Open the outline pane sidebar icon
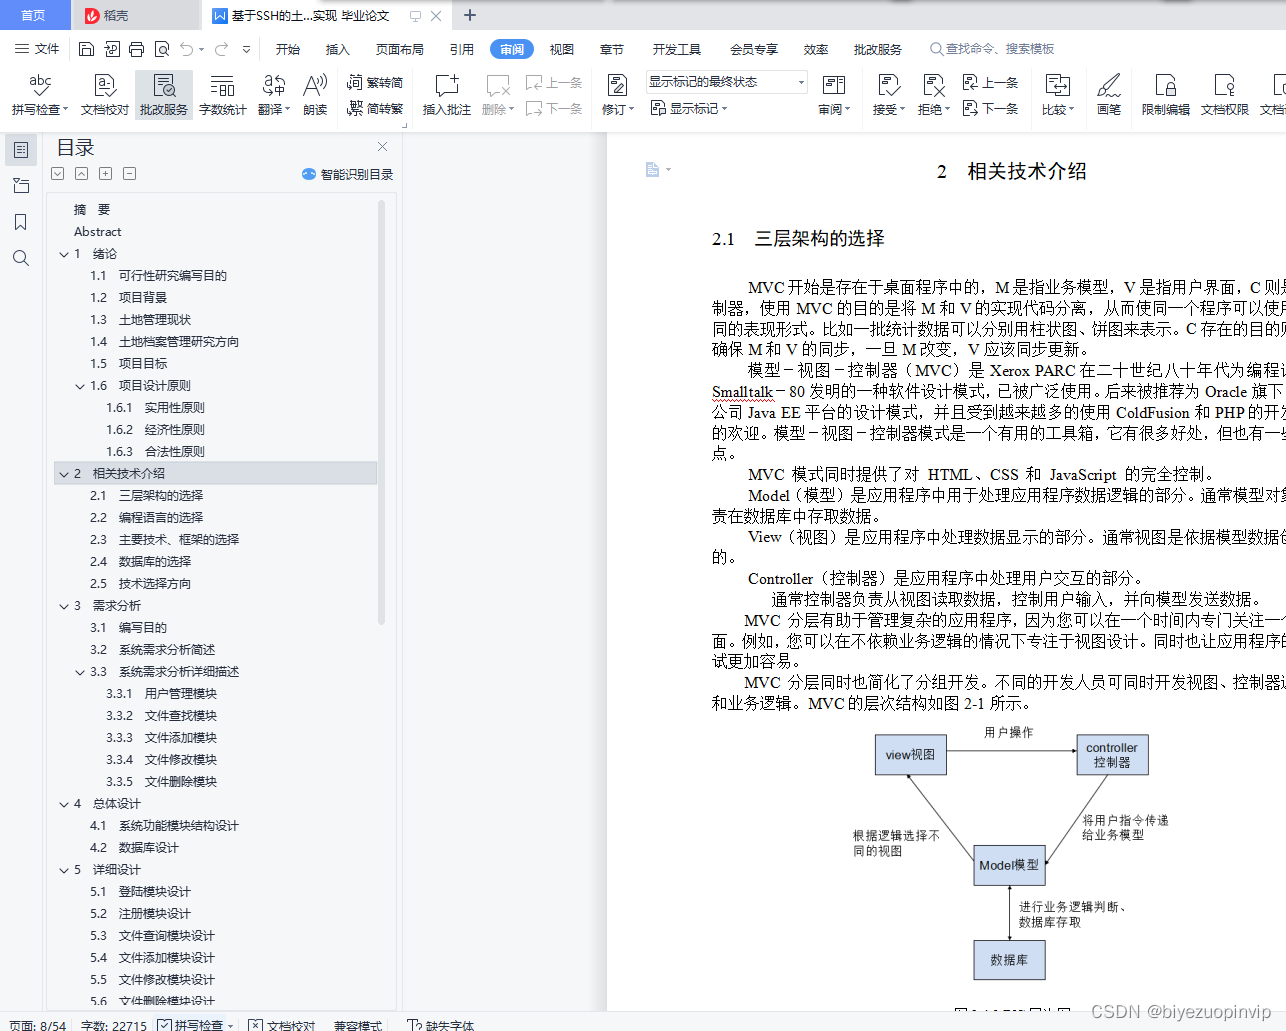Image resolution: width=1286 pixels, height=1031 pixels. 21,150
